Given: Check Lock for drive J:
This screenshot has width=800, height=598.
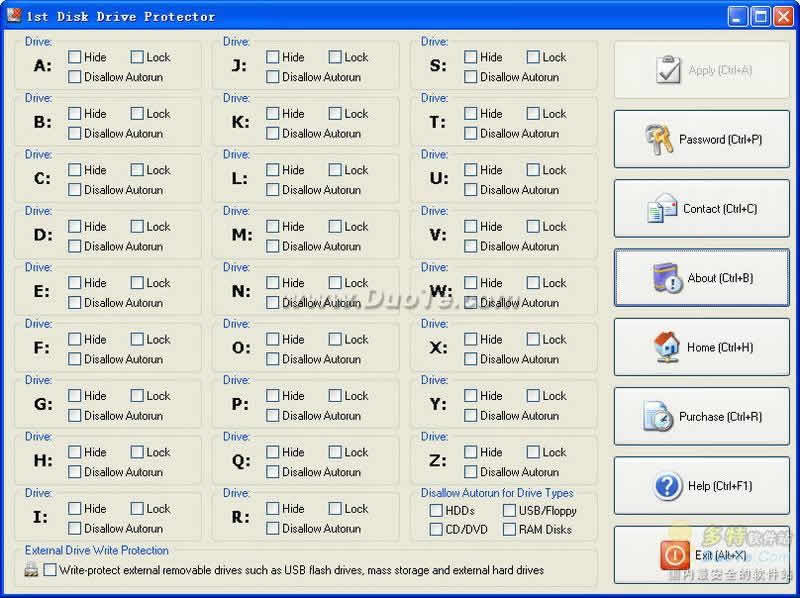Looking at the screenshot, I should click(x=335, y=57).
